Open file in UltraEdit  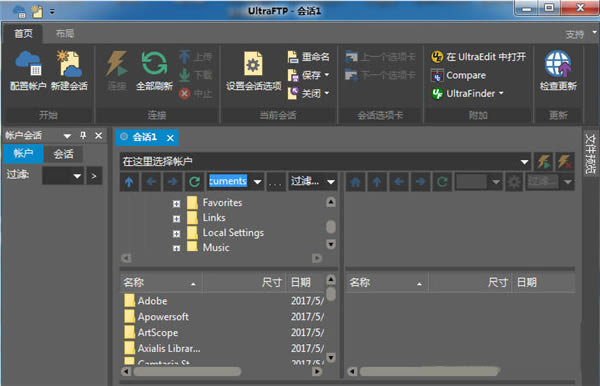click(x=478, y=57)
